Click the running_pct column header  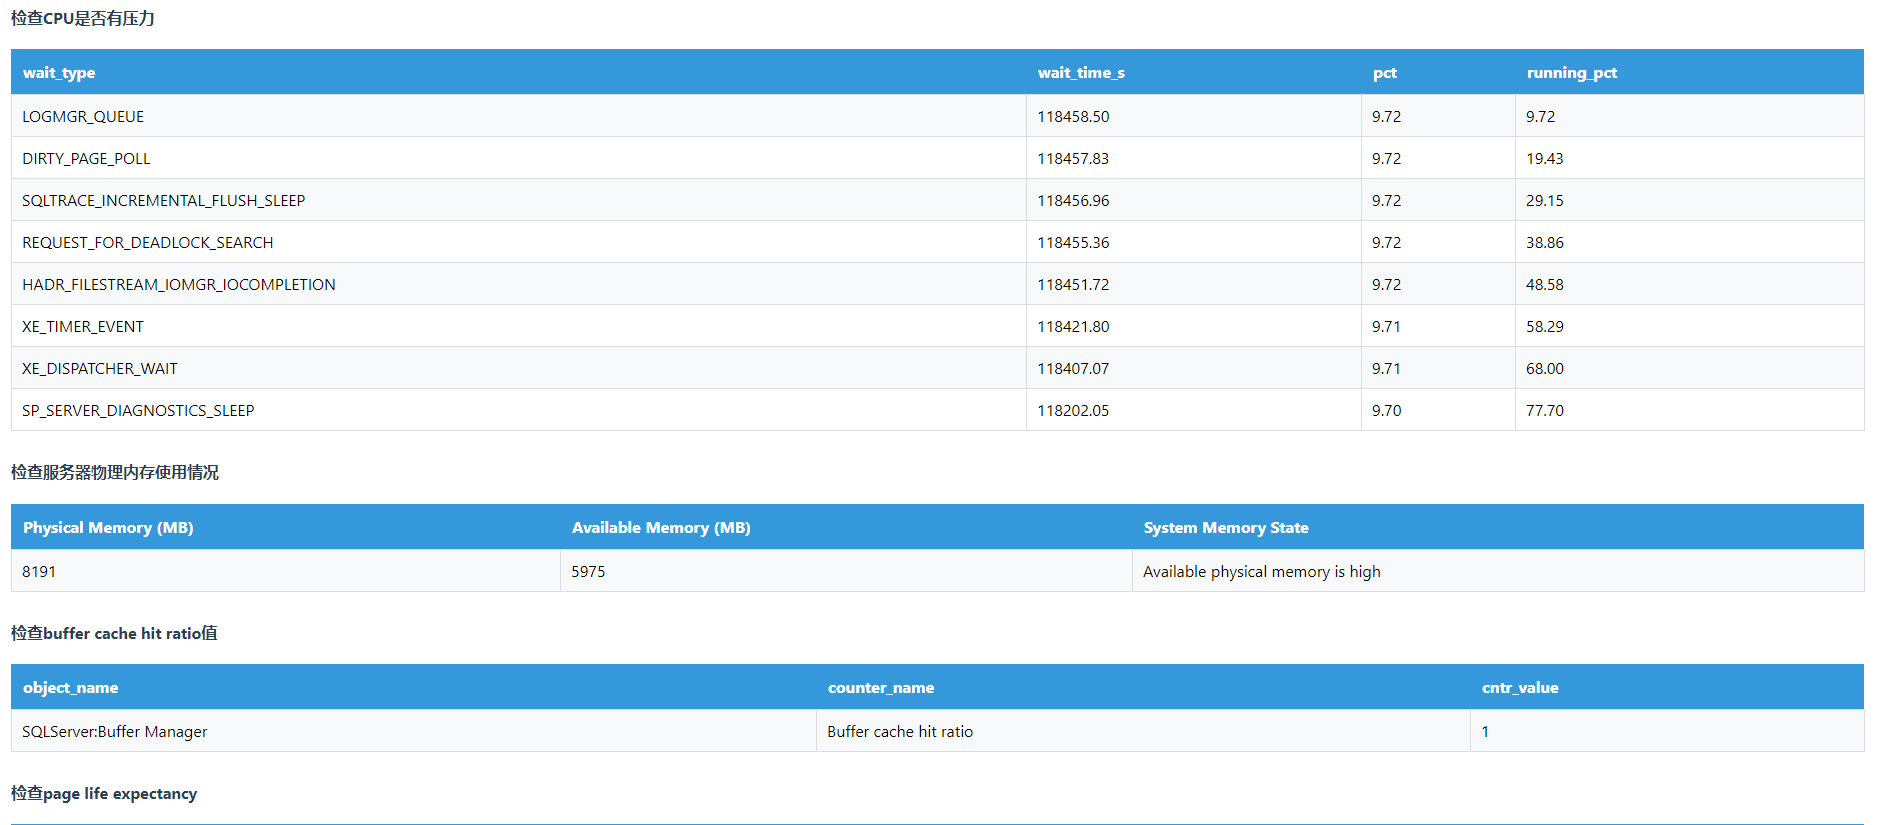[x=1689, y=72]
